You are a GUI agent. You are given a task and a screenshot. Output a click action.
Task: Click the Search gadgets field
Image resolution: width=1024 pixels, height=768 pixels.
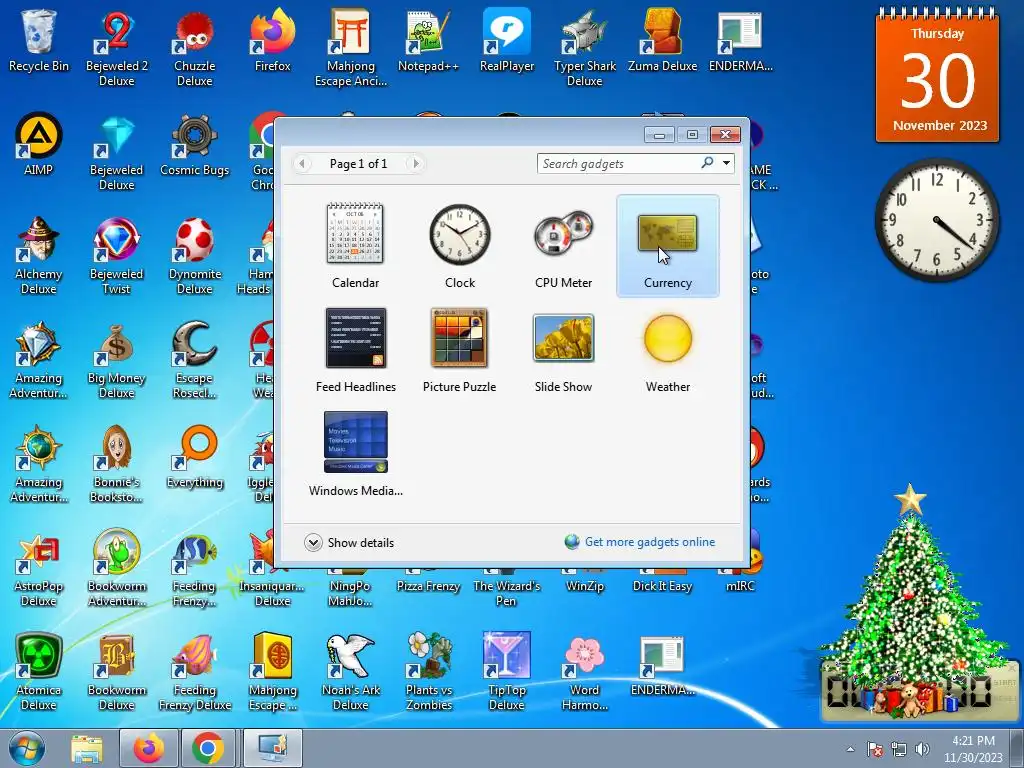tap(617, 164)
